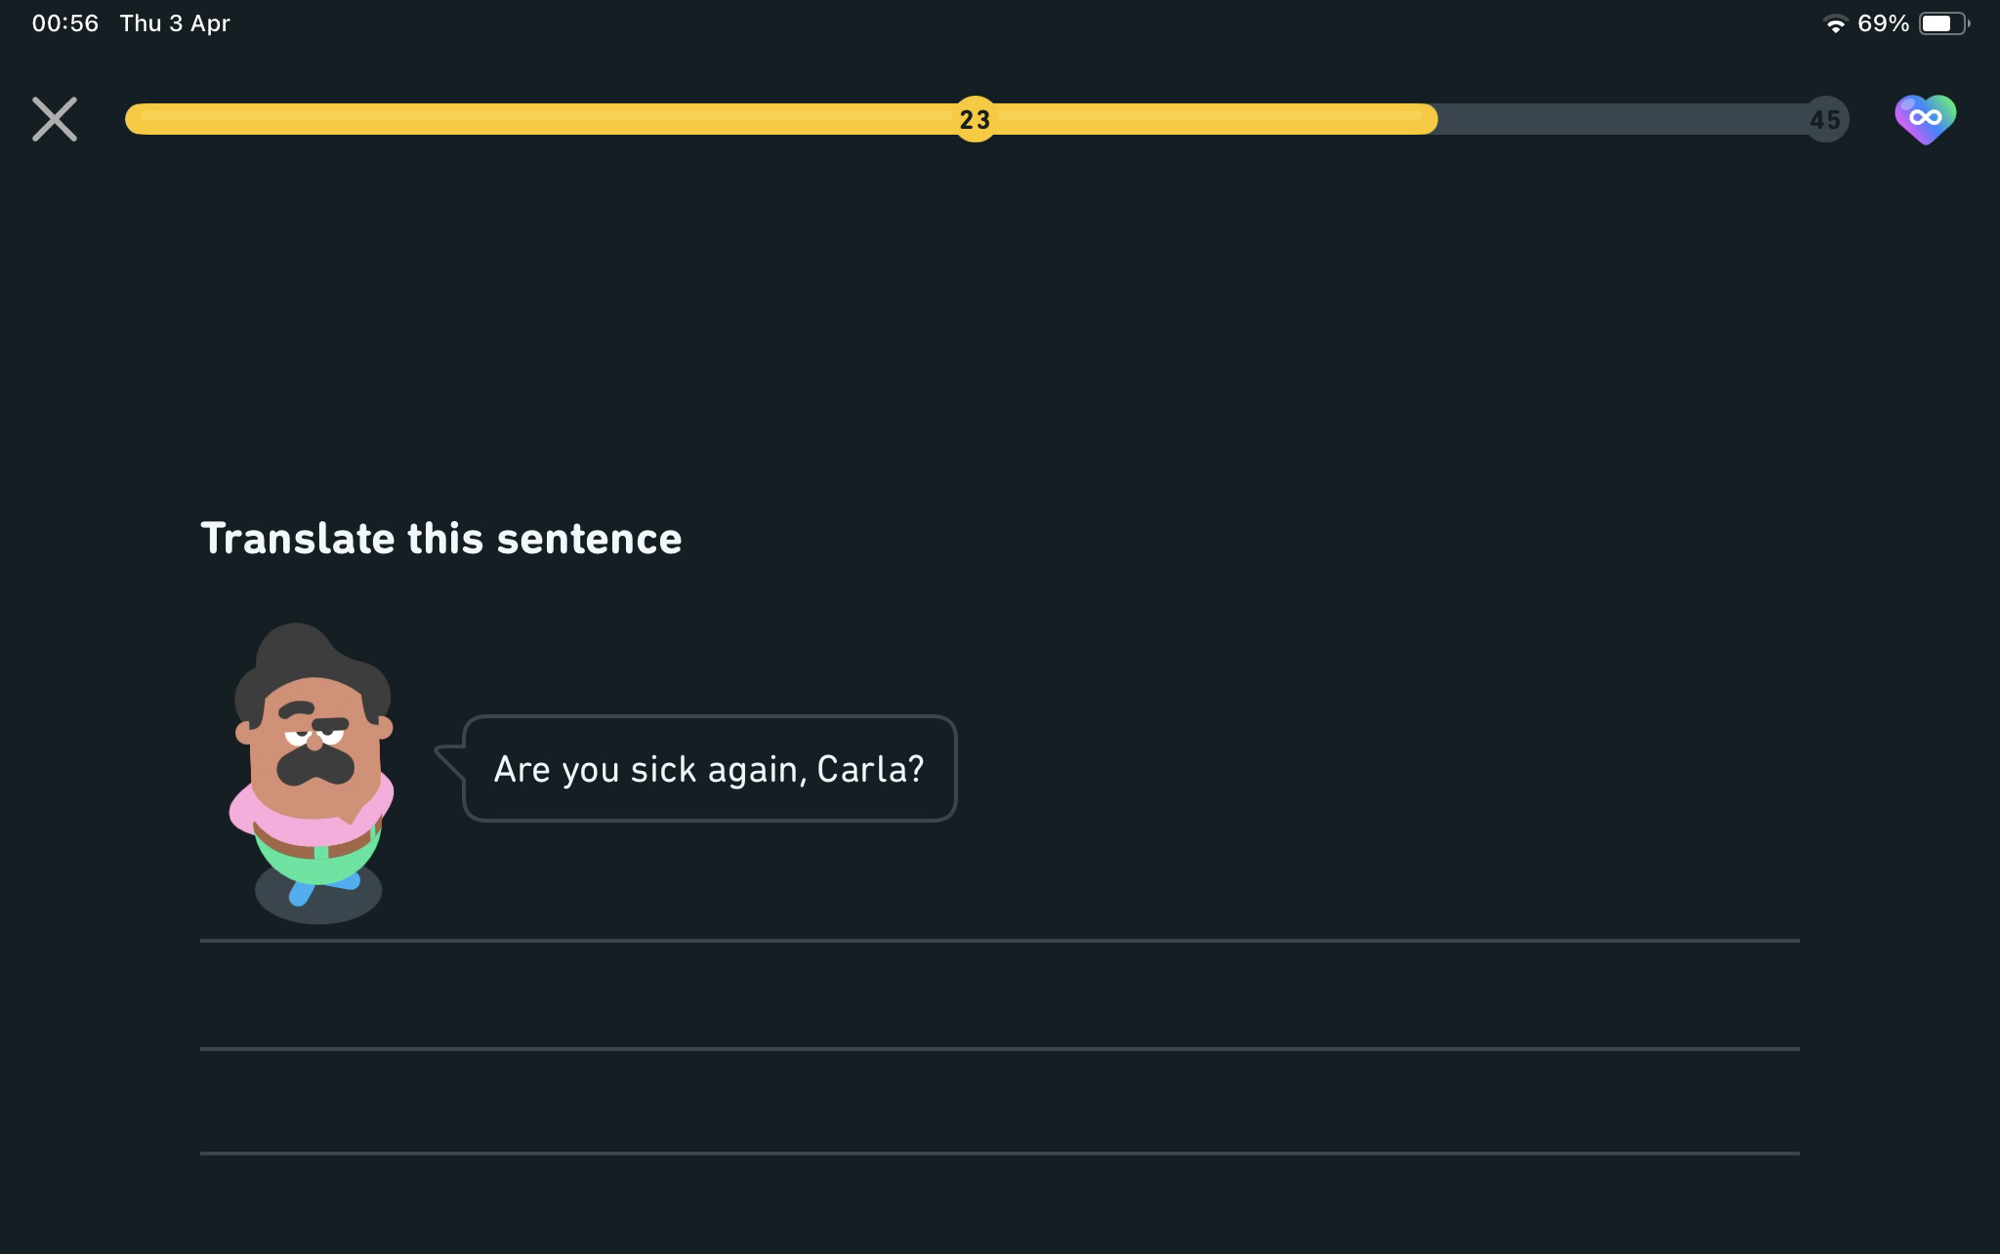This screenshot has height=1254, width=2000.
Task: Tap the word "Are" in speech bubble
Action: click(522, 769)
